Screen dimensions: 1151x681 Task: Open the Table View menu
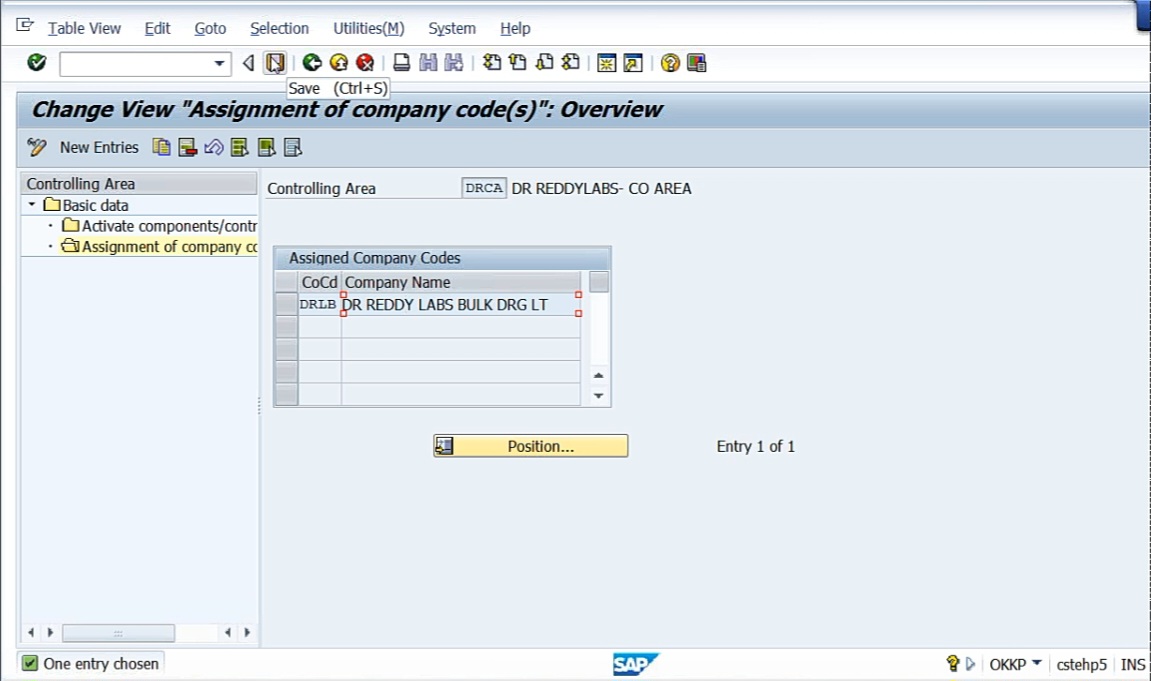point(84,29)
